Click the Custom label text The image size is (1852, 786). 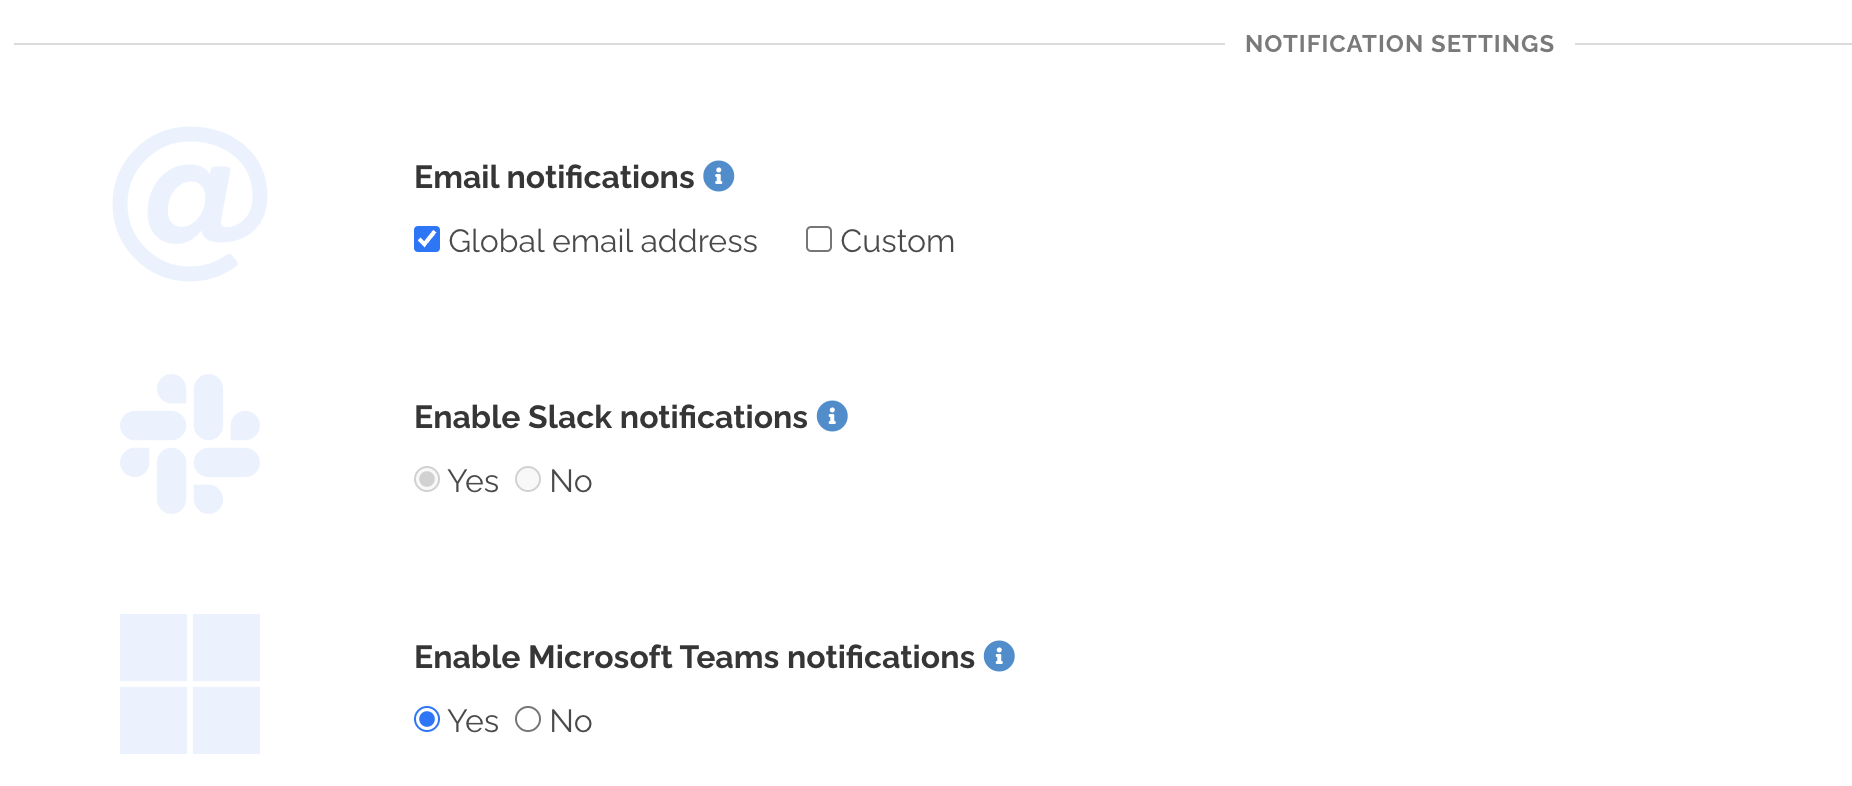pyautogui.click(x=897, y=240)
